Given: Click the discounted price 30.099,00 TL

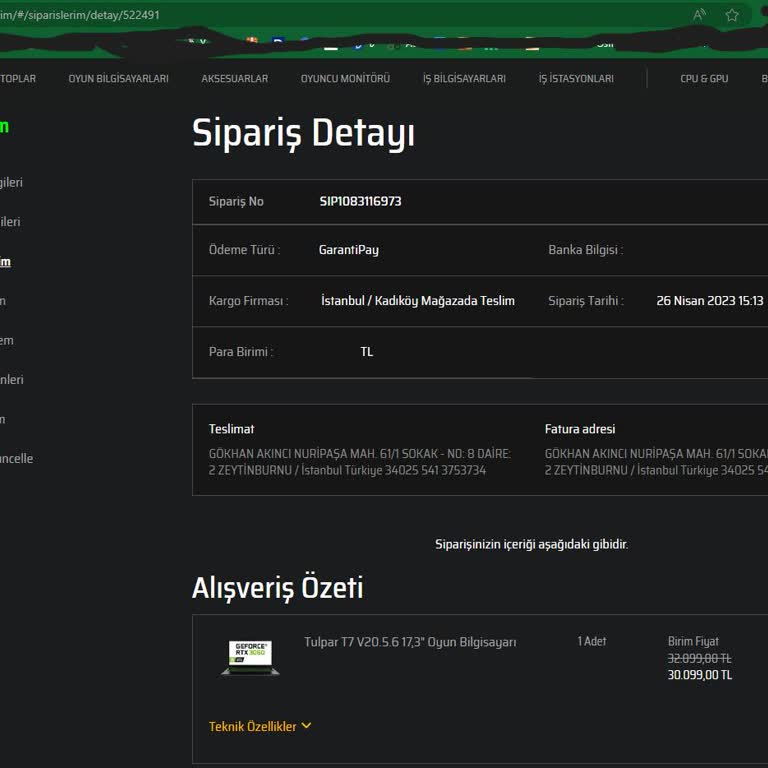Looking at the screenshot, I should [700, 675].
